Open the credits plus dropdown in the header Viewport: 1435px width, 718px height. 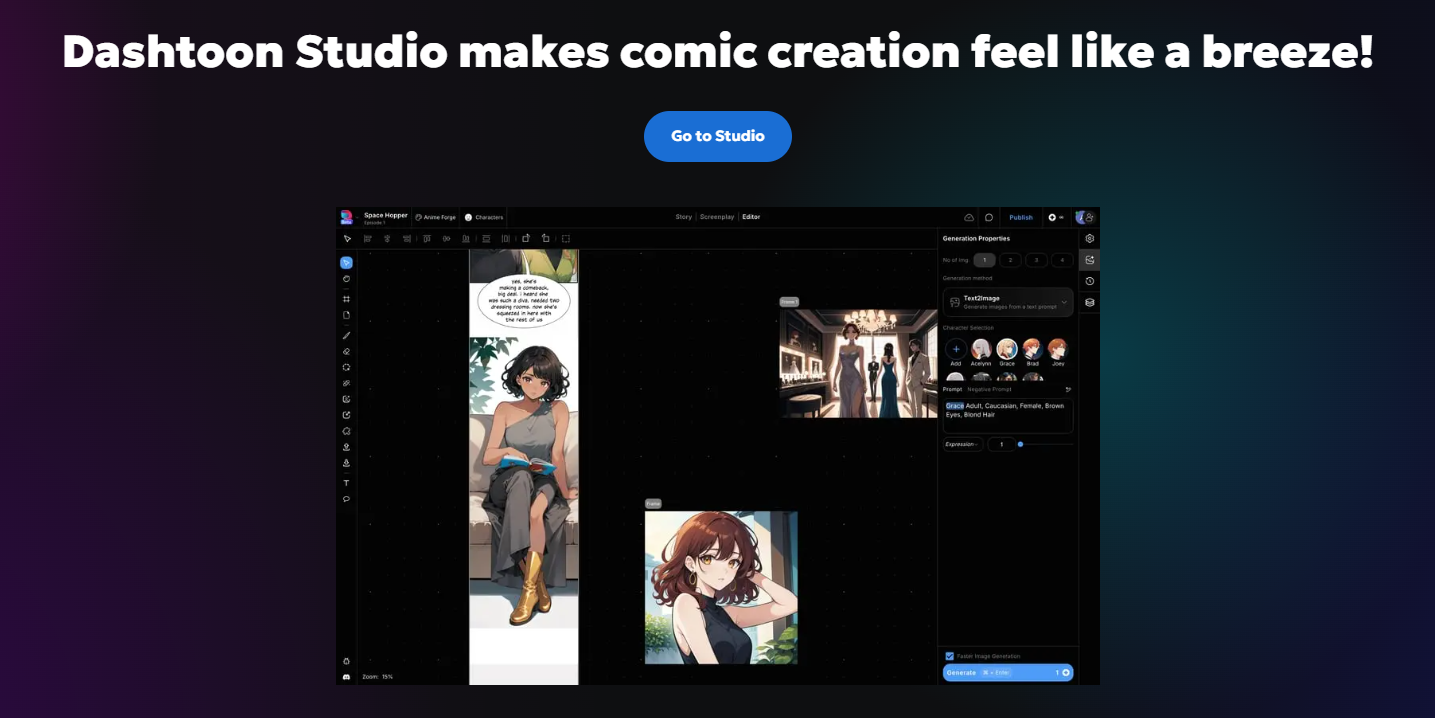[1056, 217]
